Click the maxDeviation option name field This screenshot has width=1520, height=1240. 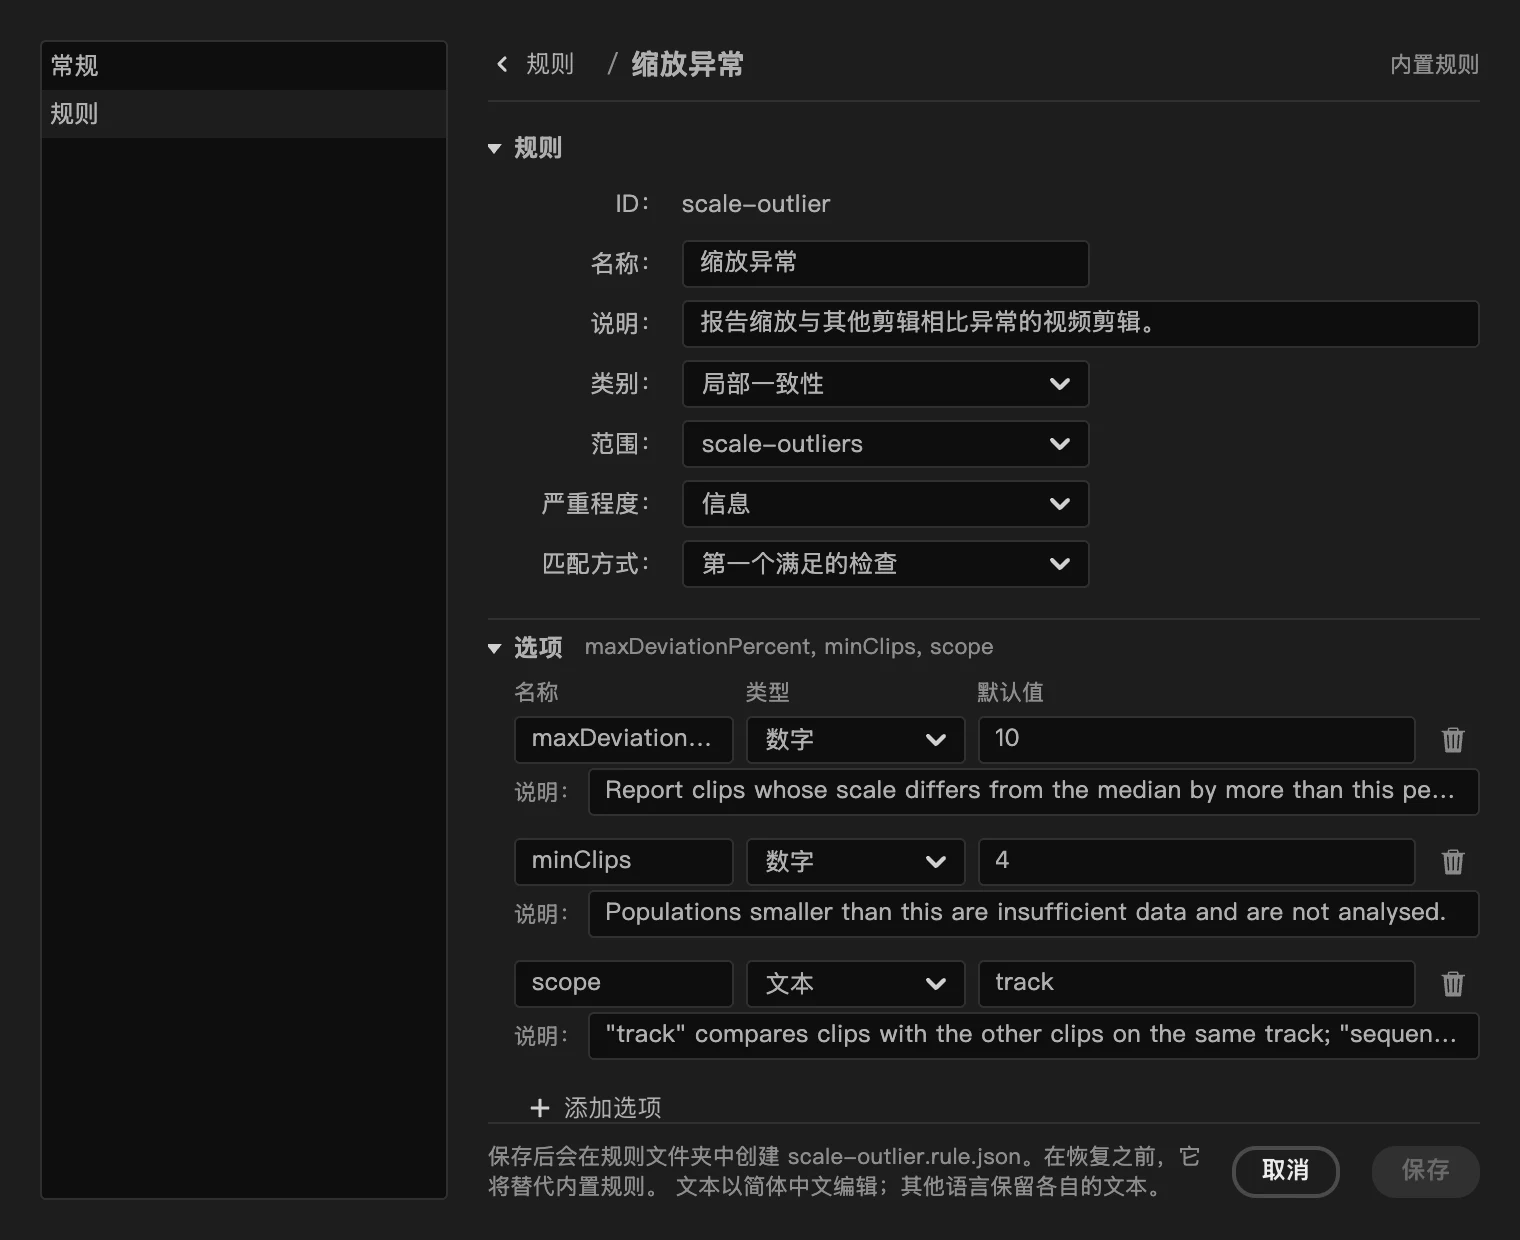(x=624, y=740)
